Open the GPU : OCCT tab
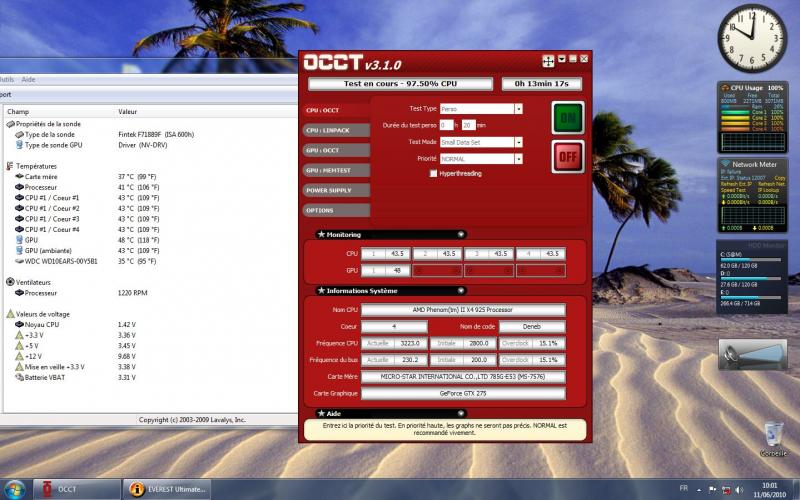The image size is (800, 500). click(x=336, y=150)
